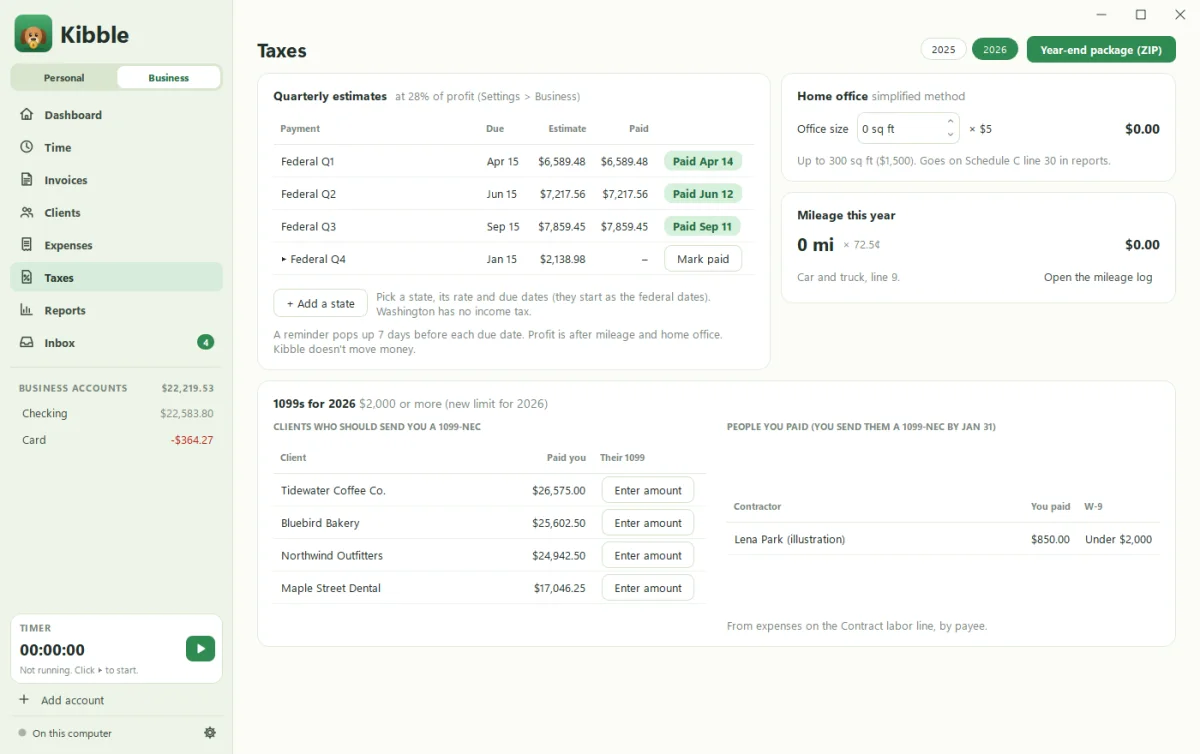1200x754 pixels.
Task: Increase office size with the up arrow
Action: point(950,122)
